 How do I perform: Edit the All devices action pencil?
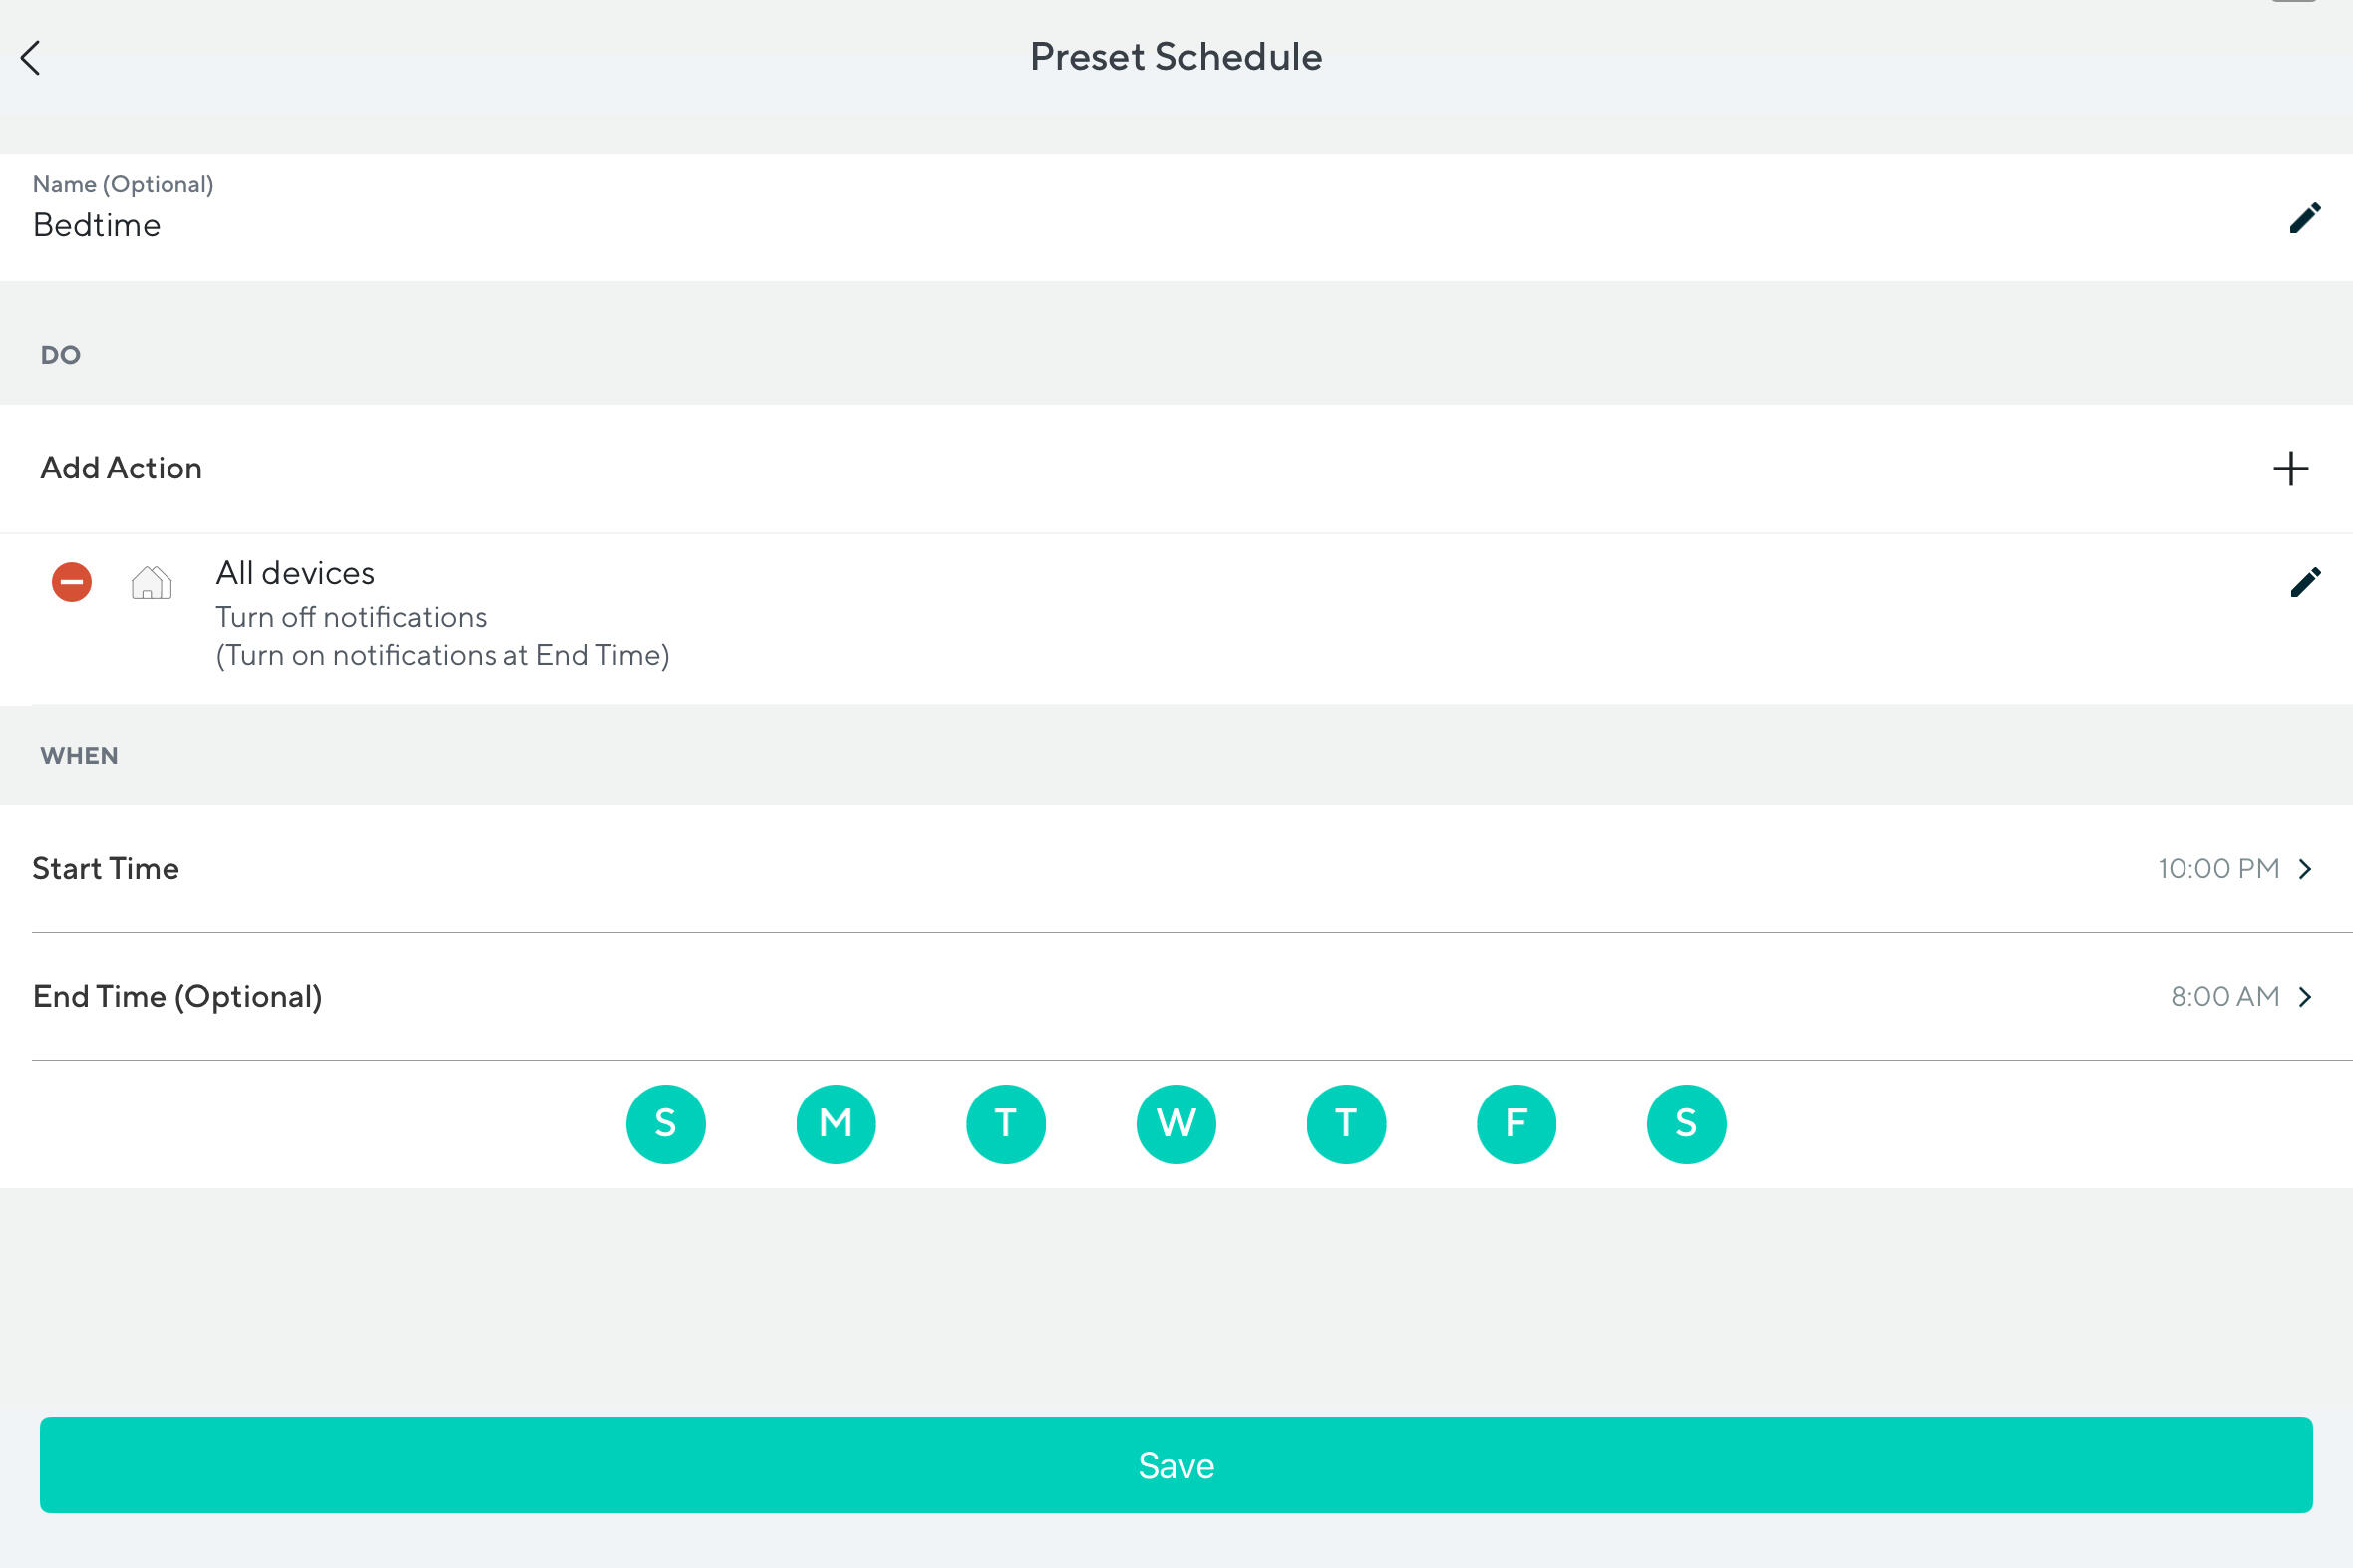2304,582
